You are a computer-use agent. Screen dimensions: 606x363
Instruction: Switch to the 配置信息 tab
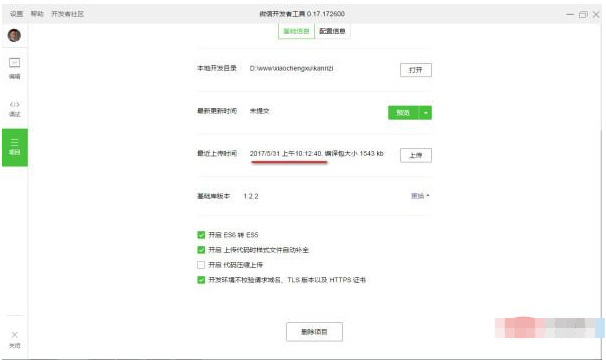coord(332,31)
